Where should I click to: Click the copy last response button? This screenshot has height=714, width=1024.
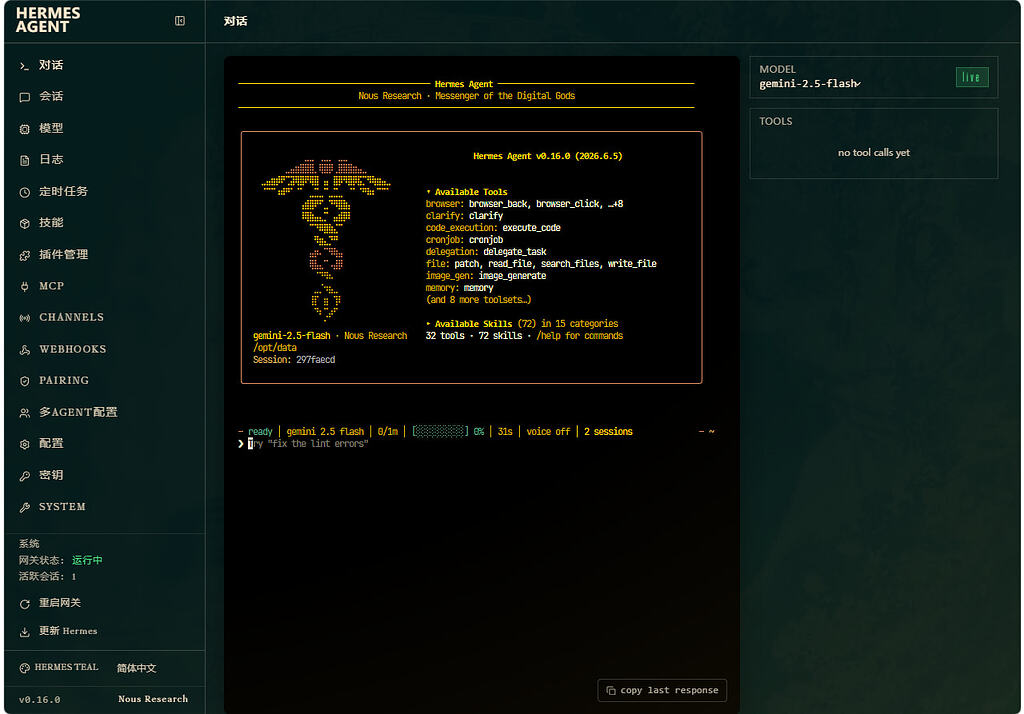(662, 690)
